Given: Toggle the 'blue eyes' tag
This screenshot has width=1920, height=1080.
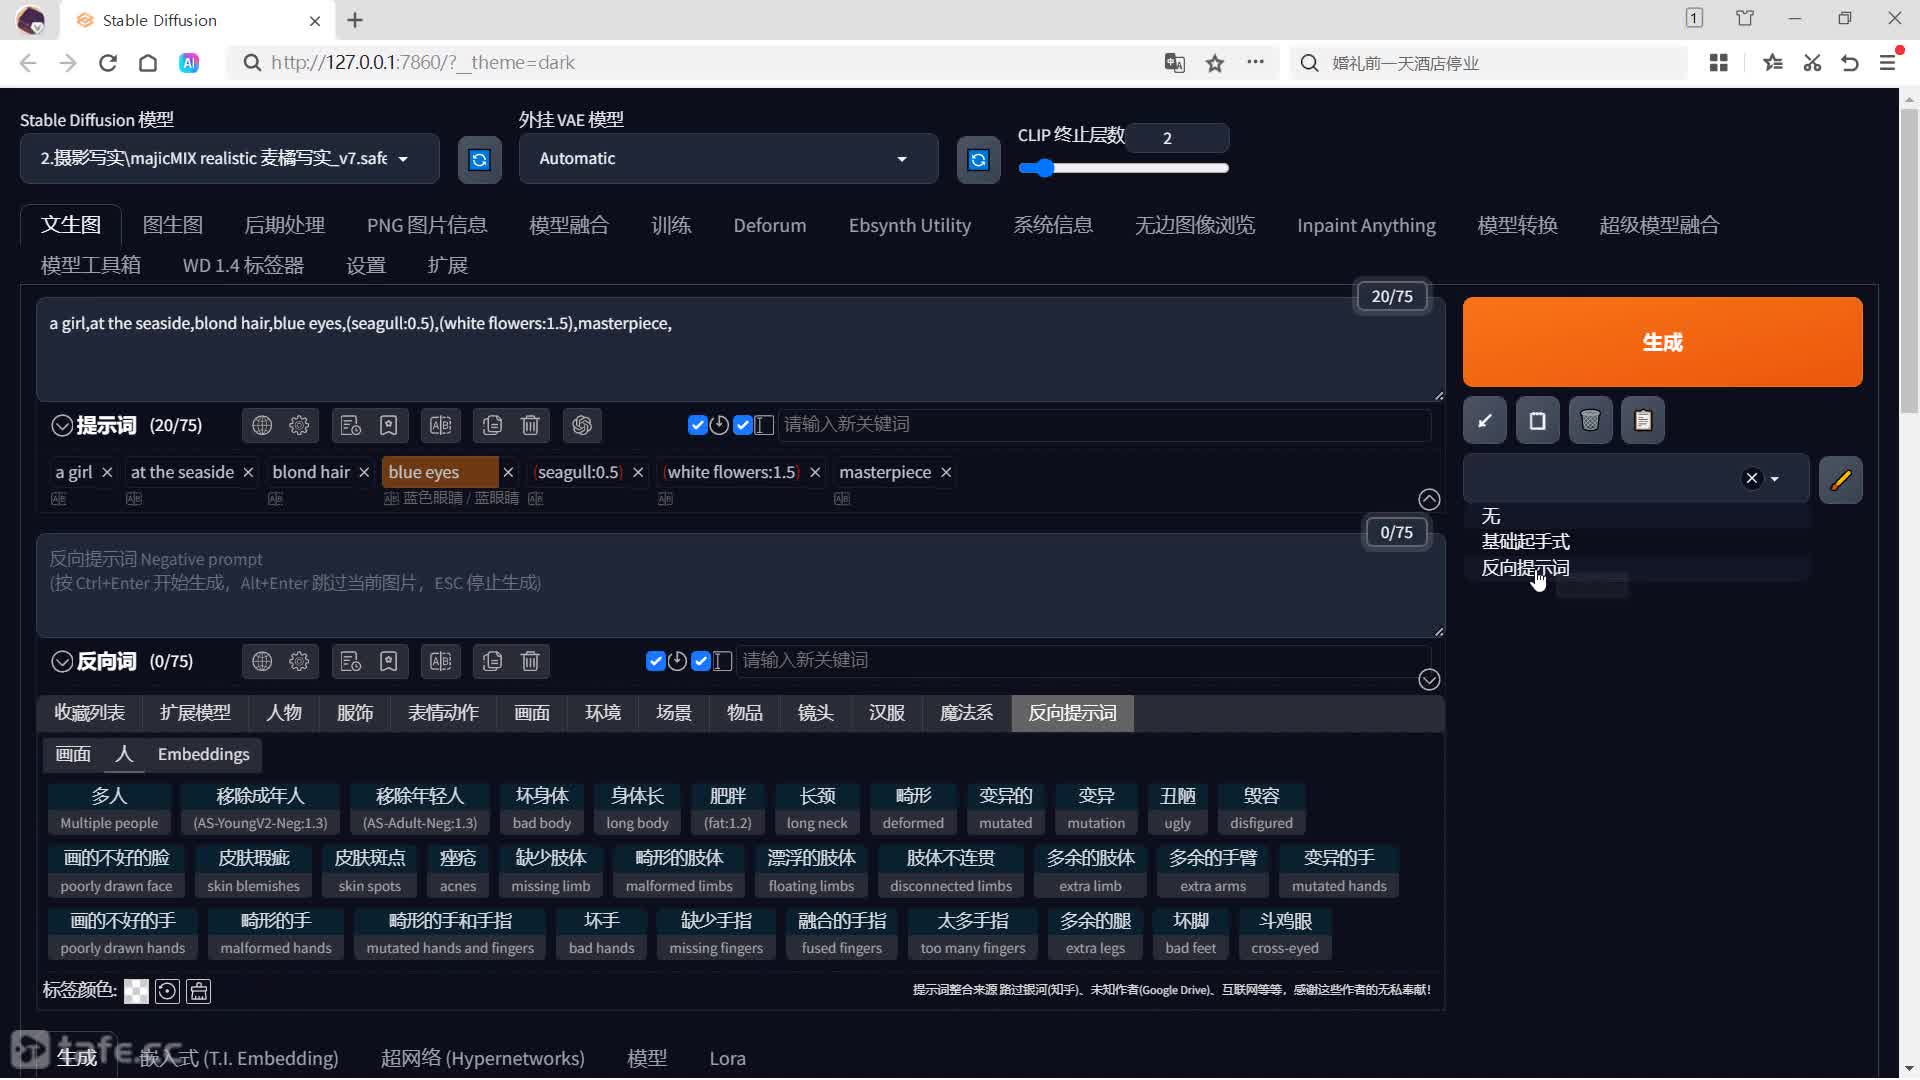Looking at the screenshot, I should pos(439,472).
